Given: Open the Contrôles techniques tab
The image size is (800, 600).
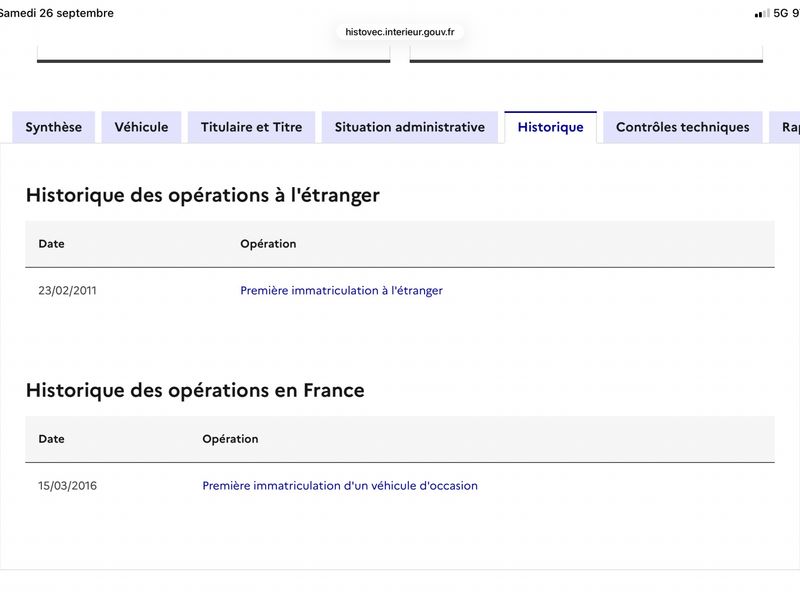Looking at the screenshot, I should click(683, 127).
